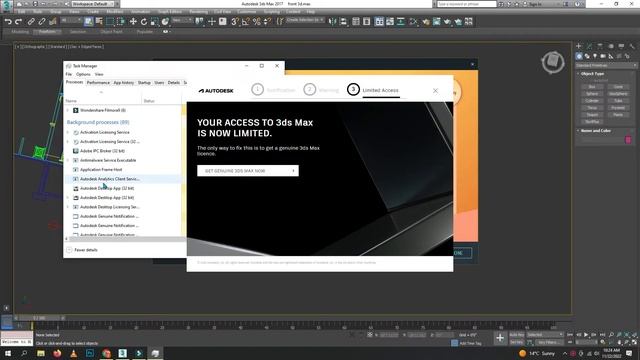This screenshot has width=640, height=360.
Task: Switch to the Modify command panel tab
Action: 589,46
